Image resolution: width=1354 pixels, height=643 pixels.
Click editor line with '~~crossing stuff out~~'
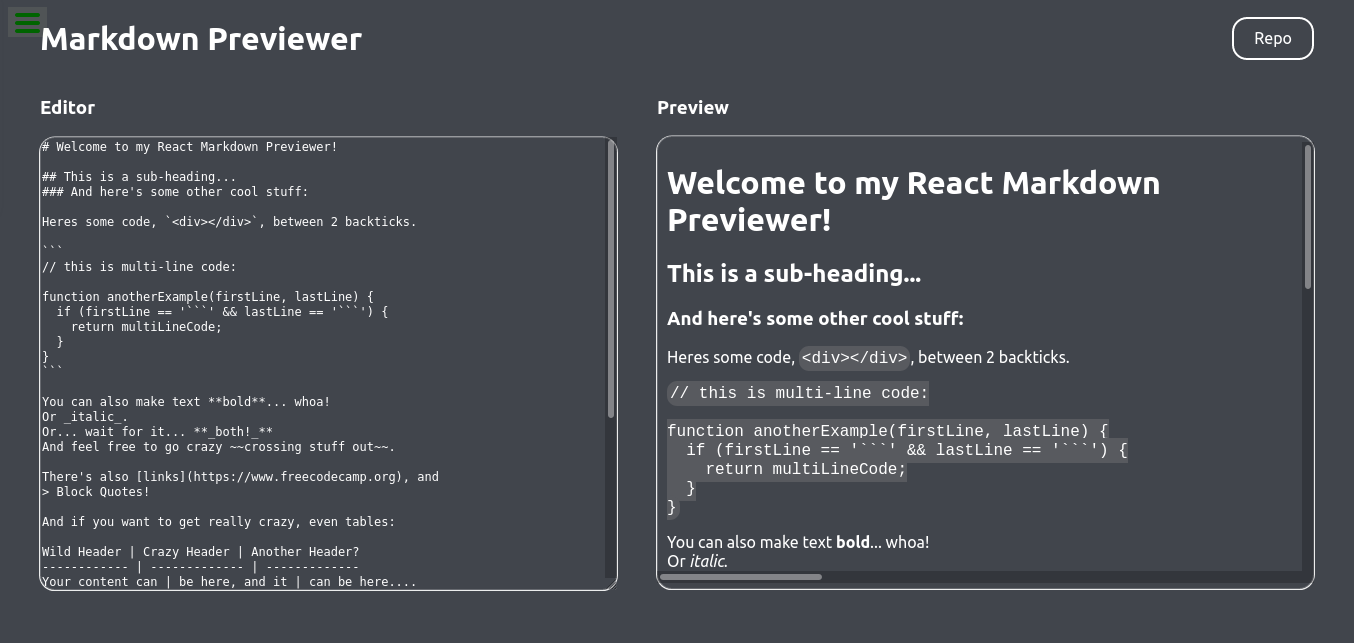tap(218, 447)
